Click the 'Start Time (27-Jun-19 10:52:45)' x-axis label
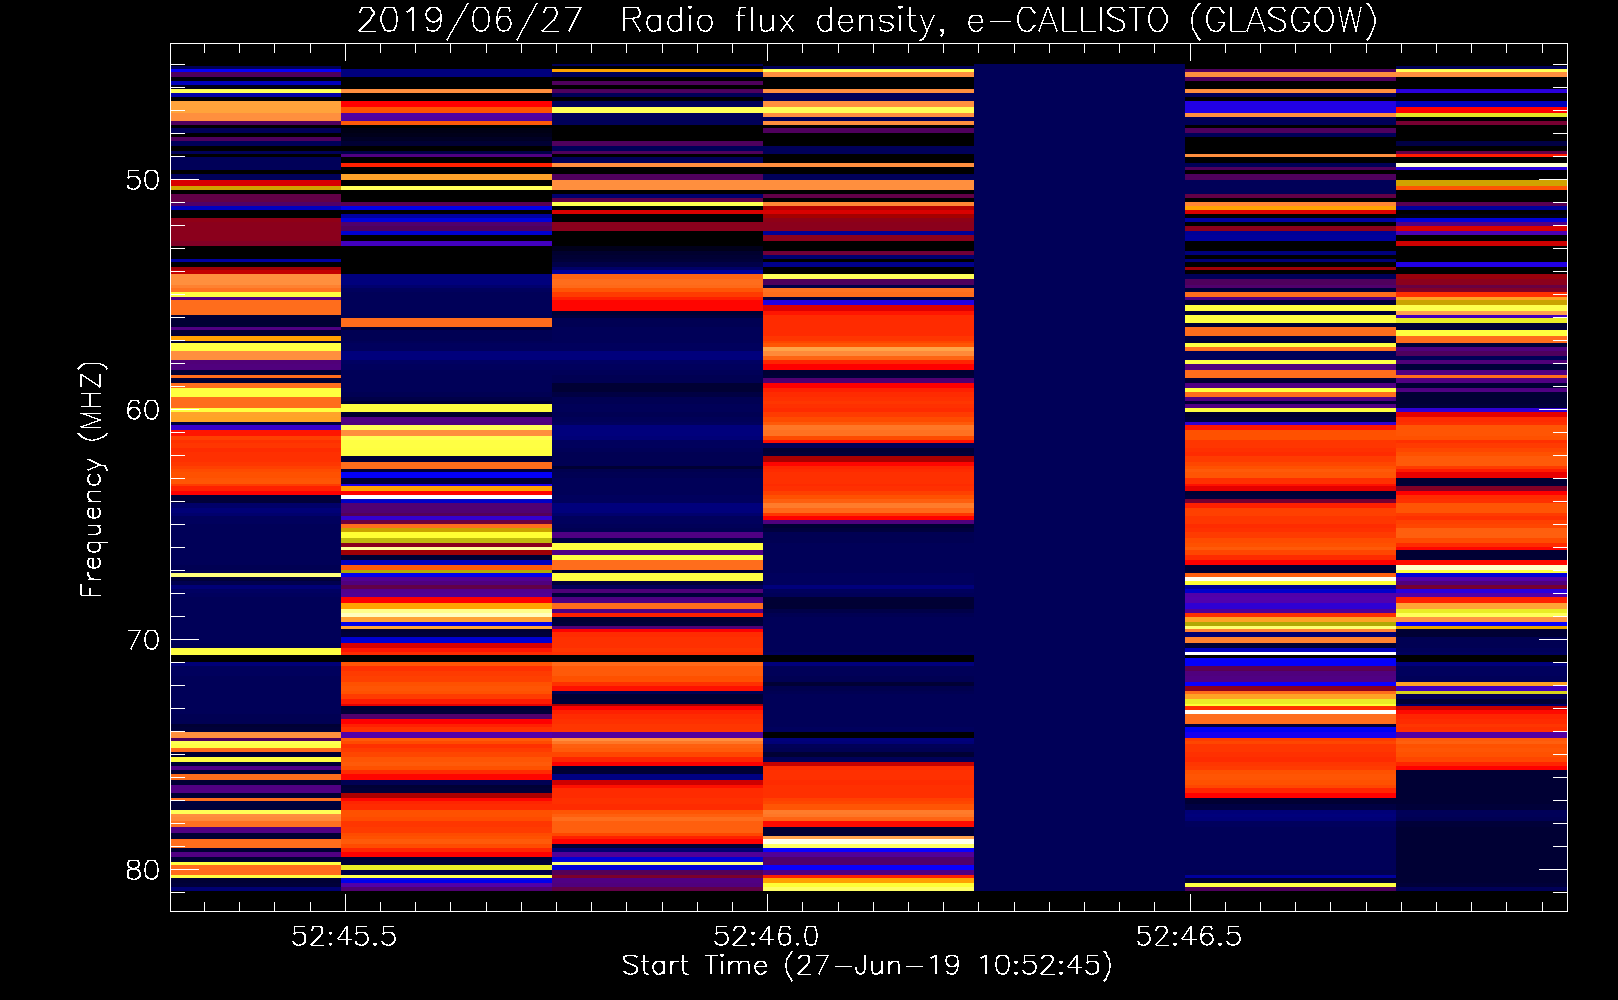This screenshot has width=1618, height=1000. tap(867, 966)
